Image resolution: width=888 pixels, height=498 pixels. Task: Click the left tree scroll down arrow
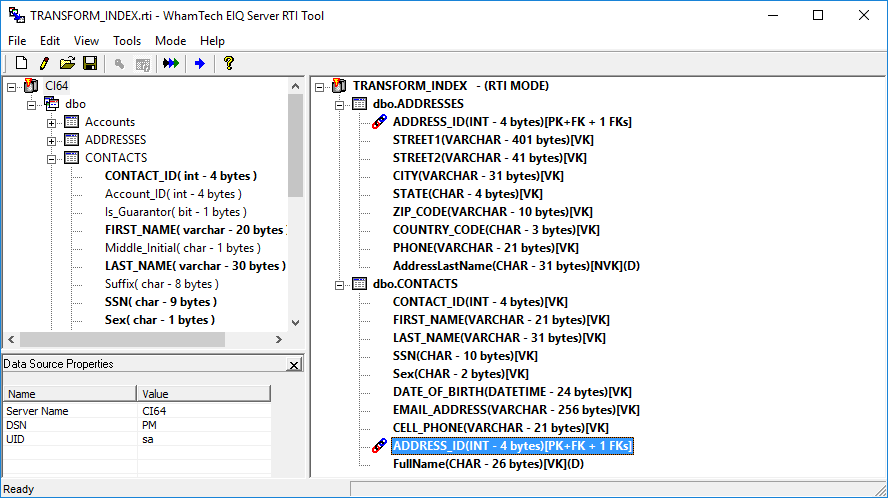point(295,322)
